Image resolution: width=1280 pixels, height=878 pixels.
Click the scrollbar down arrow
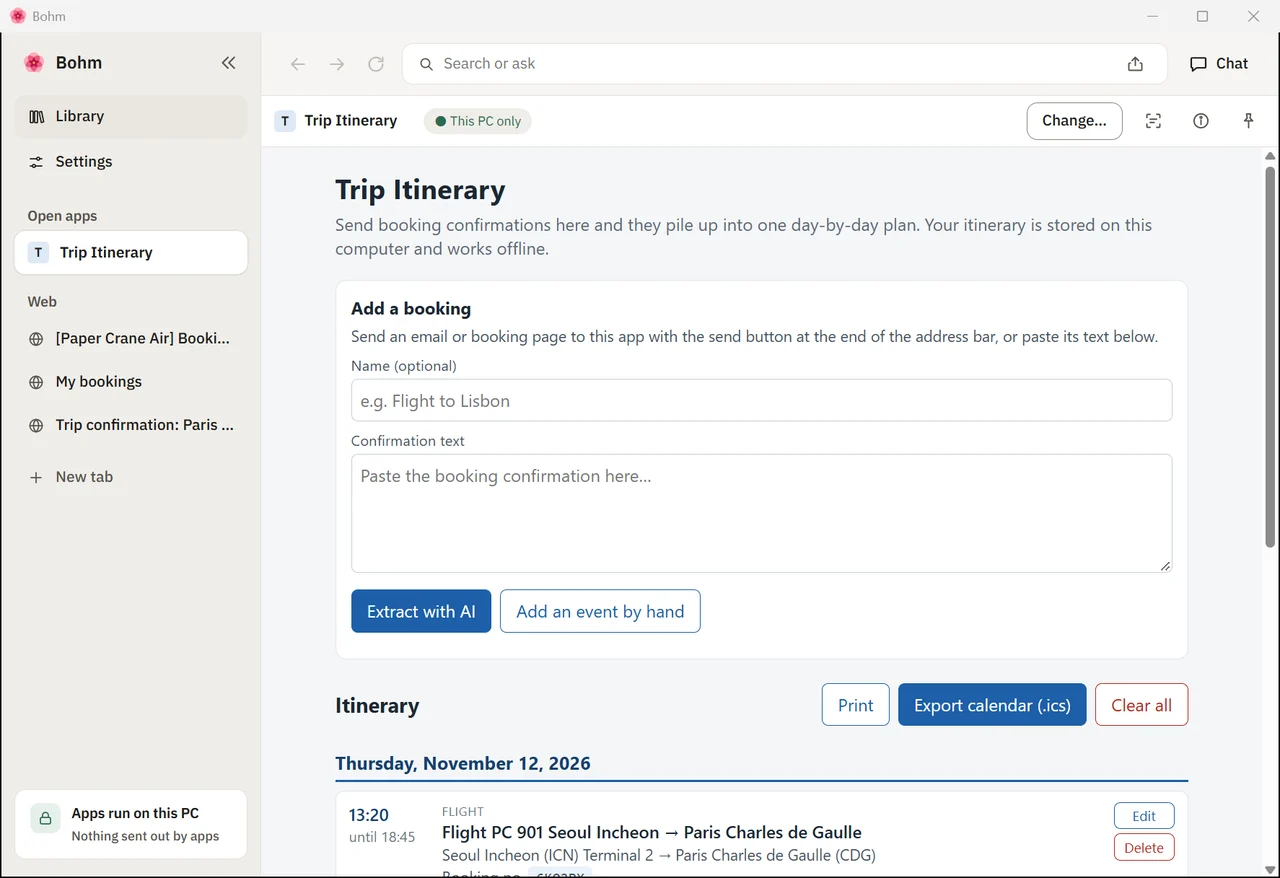pos(1270,869)
